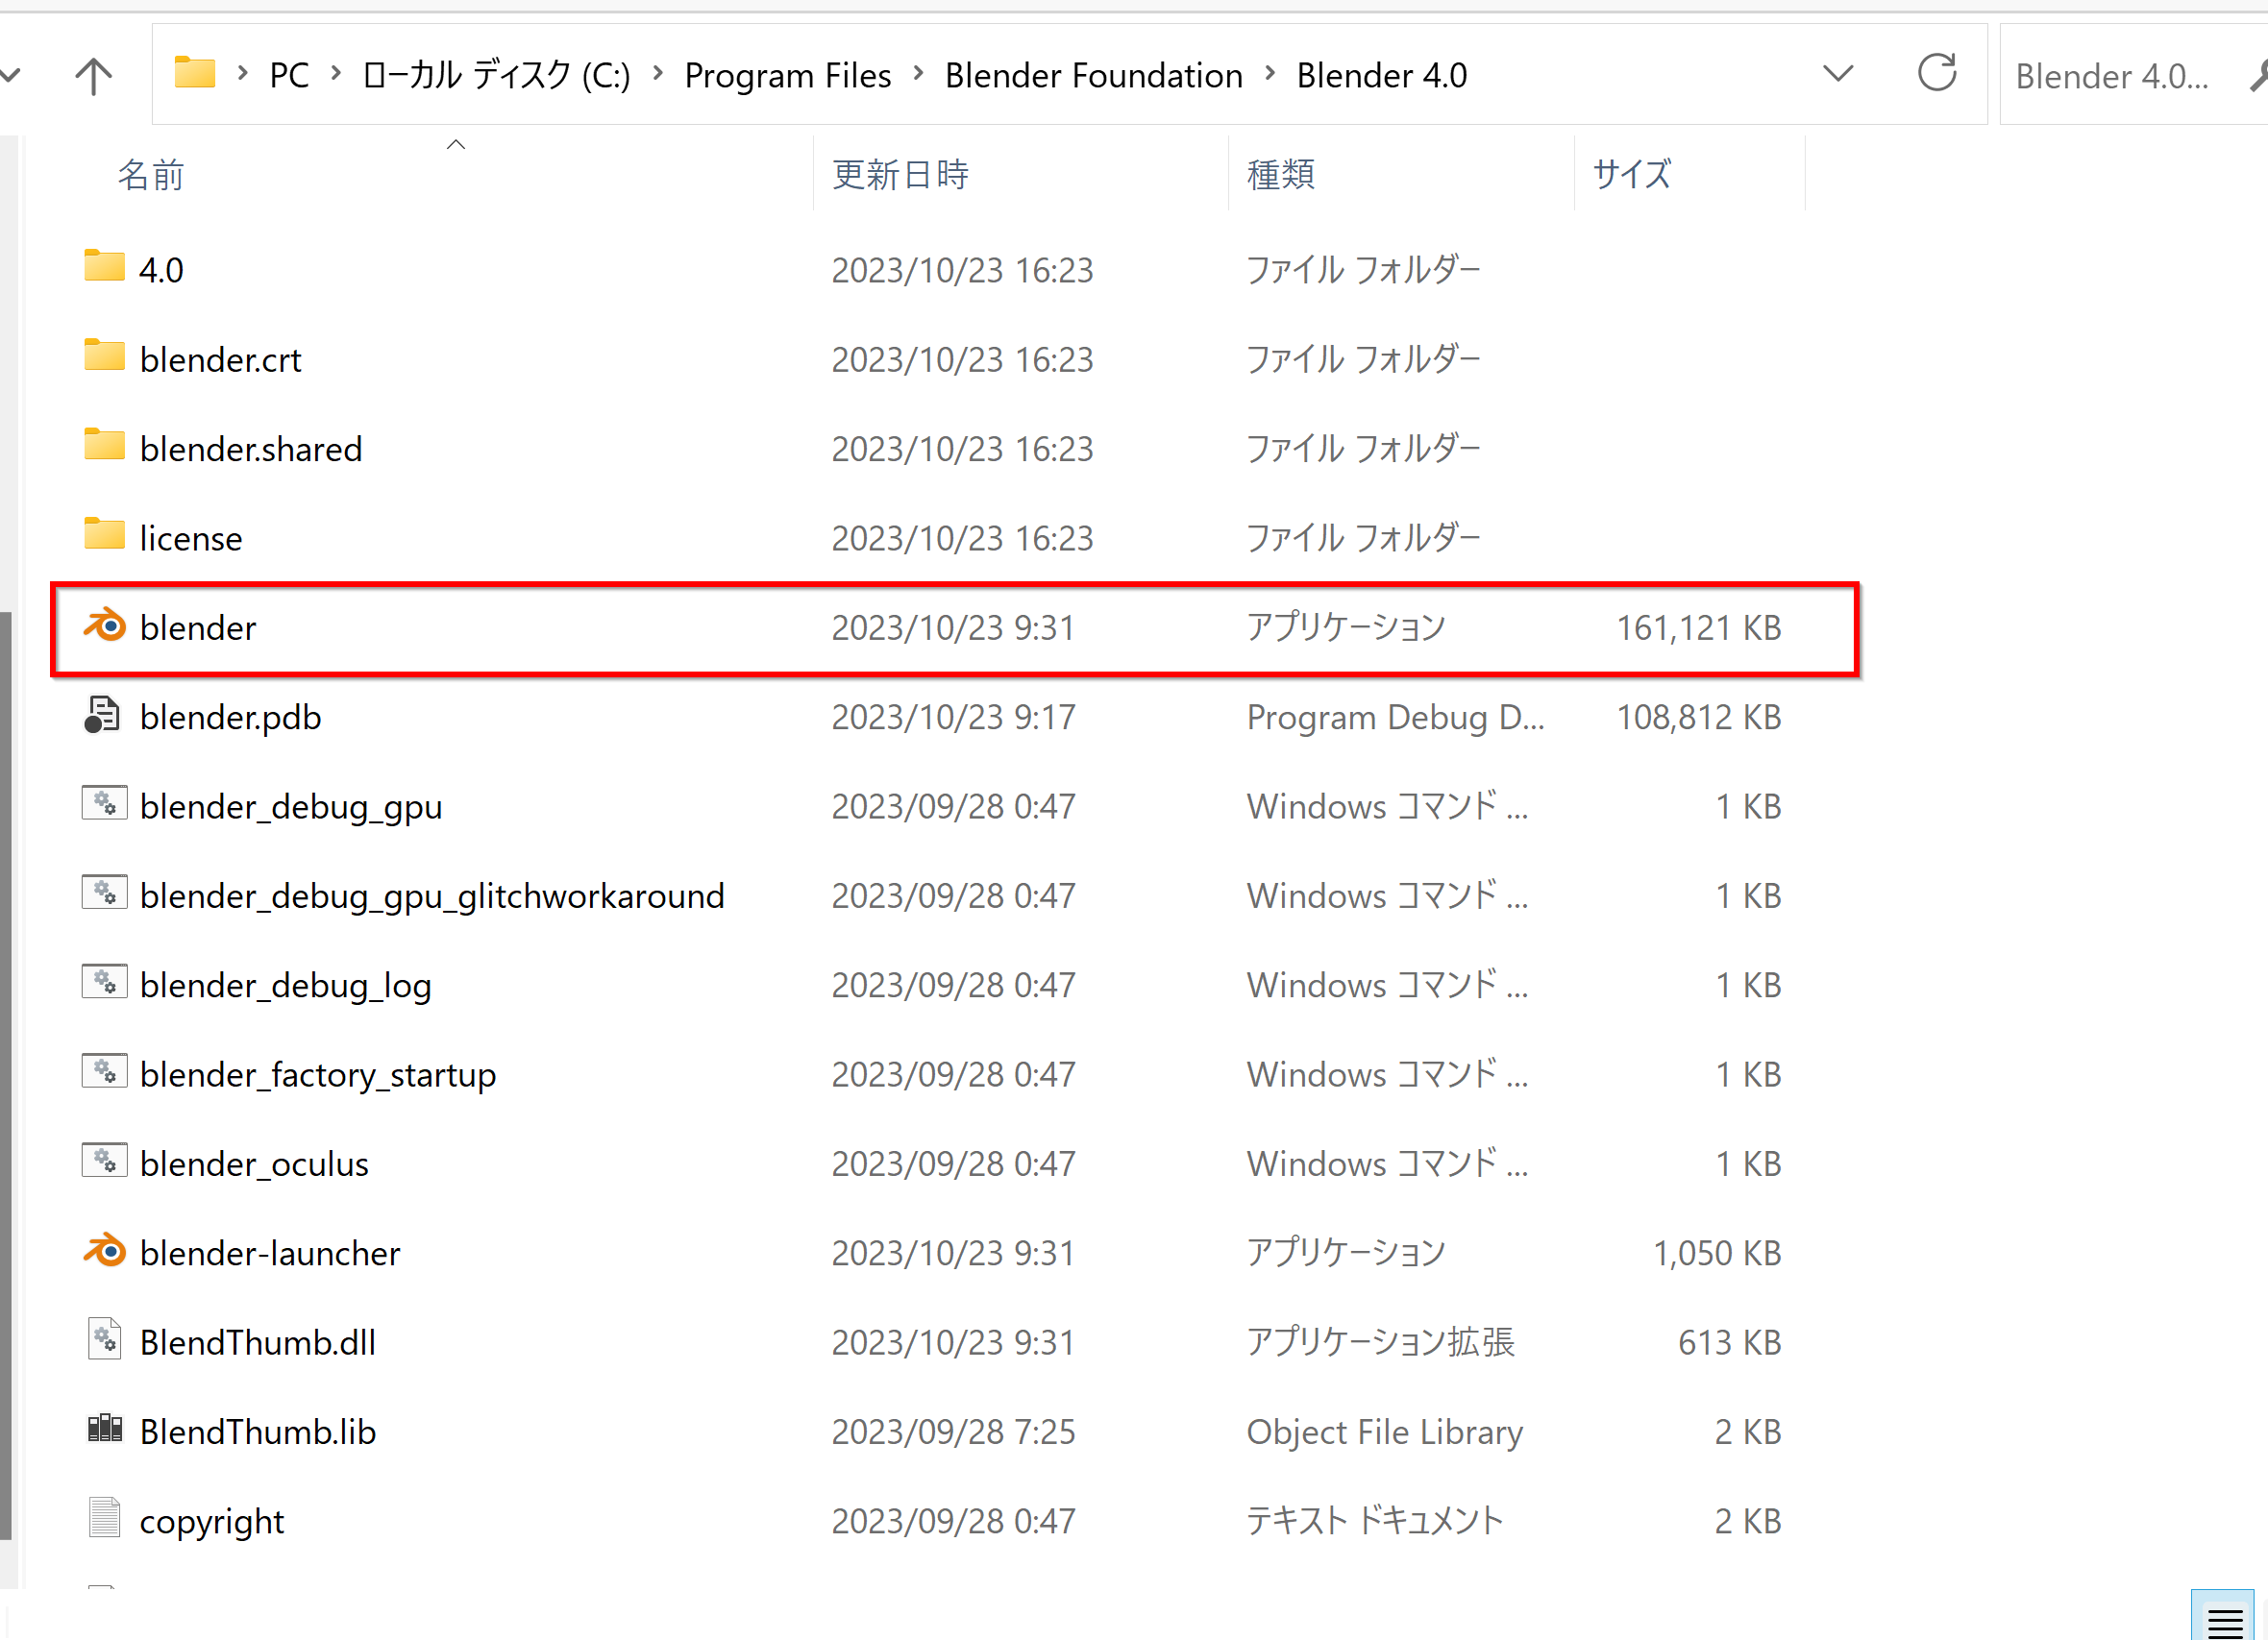Click the left navigation pane scrollbar
Viewport: 2268px width, 1640px height.
coord(6,1076)
